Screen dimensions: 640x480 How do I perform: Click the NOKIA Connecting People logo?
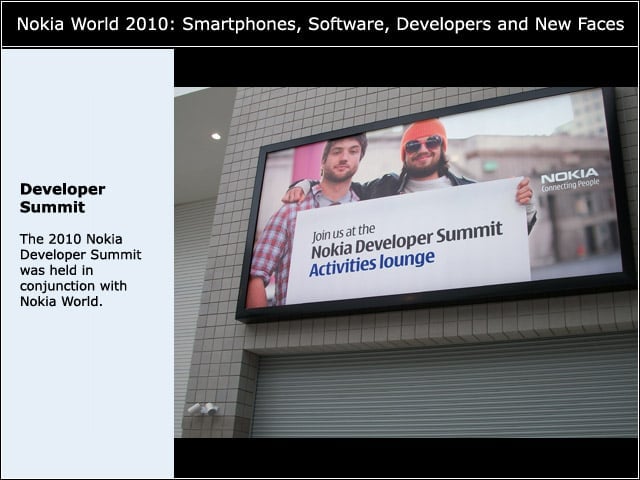tap(570, 180)
